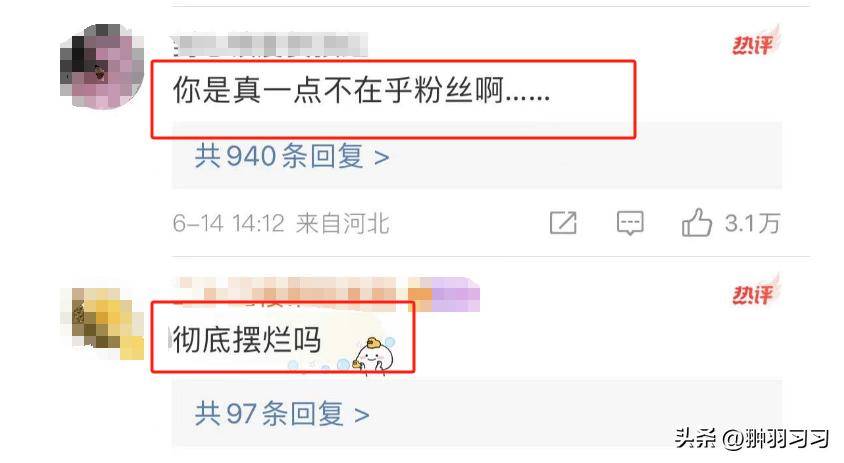Open the first commenter's blurred username
This screenshot has width=844, height=463.
click(270, 44)
